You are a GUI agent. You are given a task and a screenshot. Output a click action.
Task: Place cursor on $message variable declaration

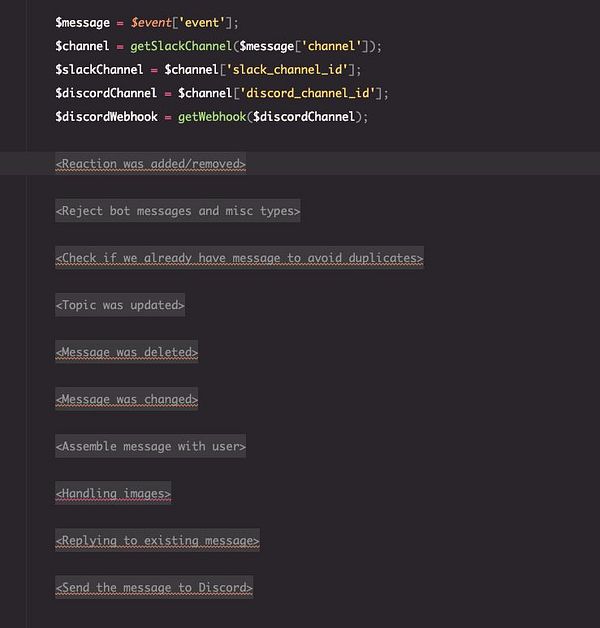83,22
